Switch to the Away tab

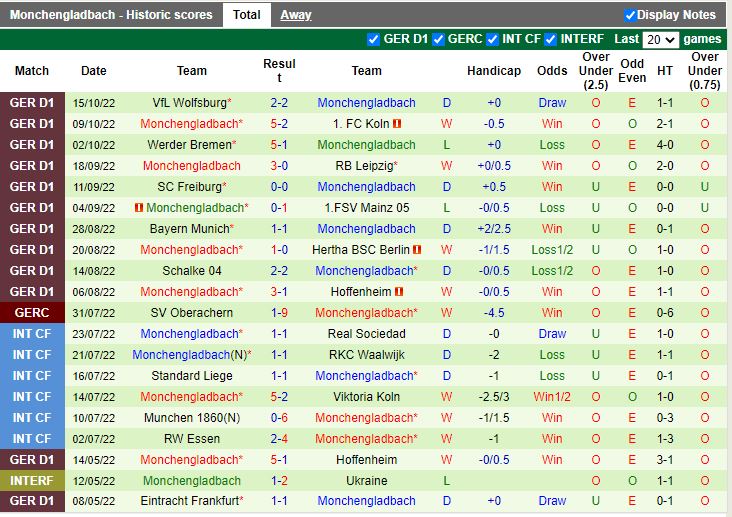click(296, 15)
